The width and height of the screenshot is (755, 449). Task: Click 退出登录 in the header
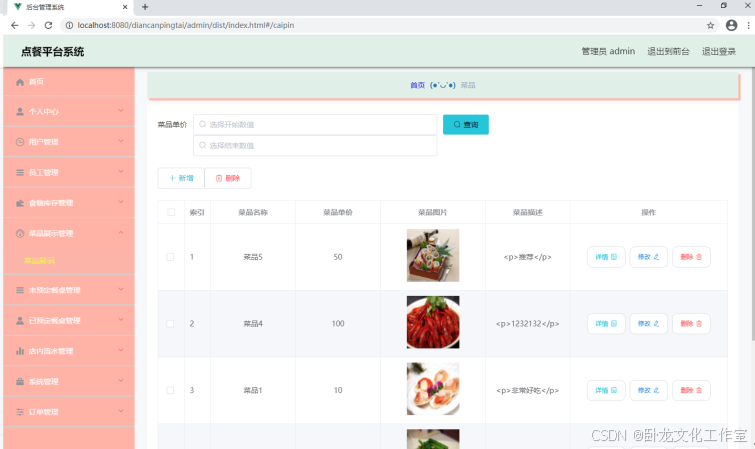tap(718, 52)
